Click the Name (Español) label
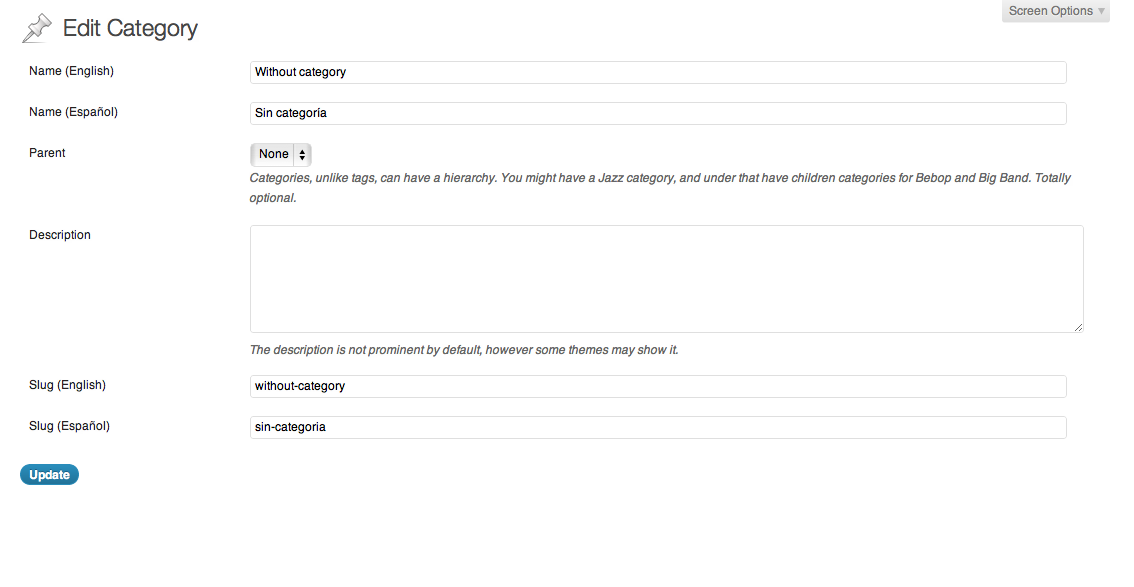The width and height of the screenshot is (1134, 587). 73,112
